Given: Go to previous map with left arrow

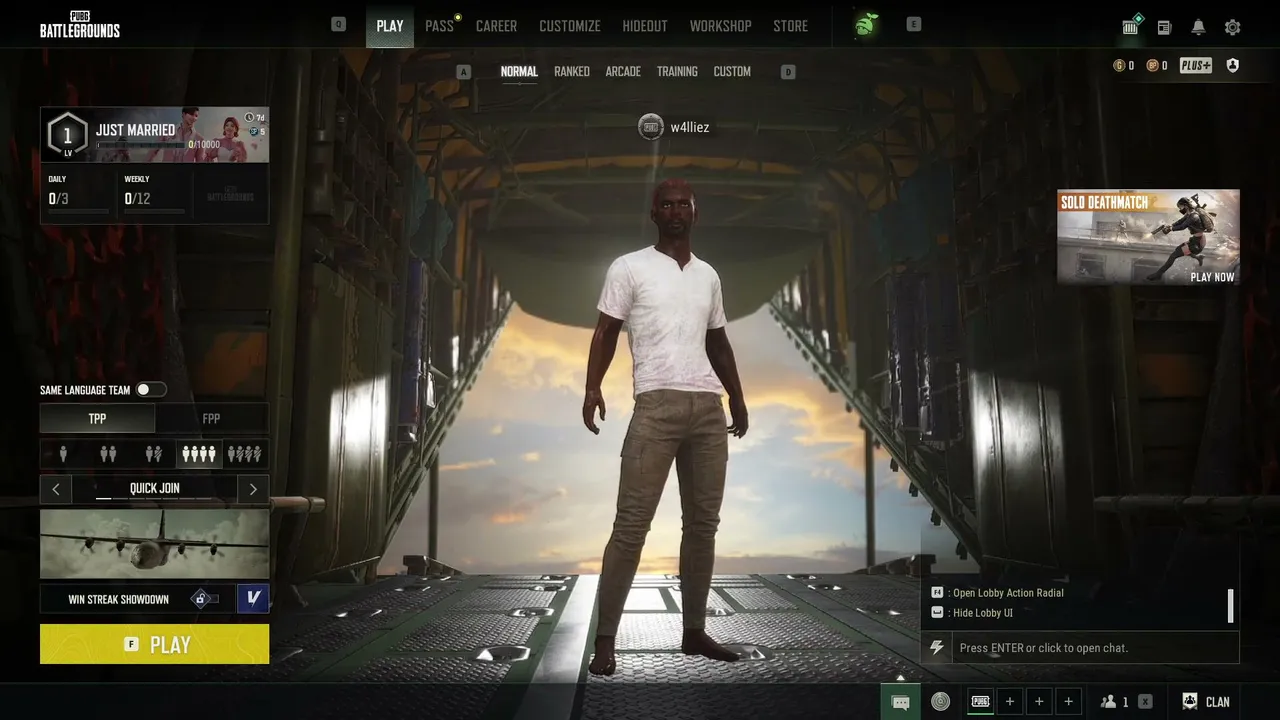Looking at the screenshot, I should pos(56,489).
